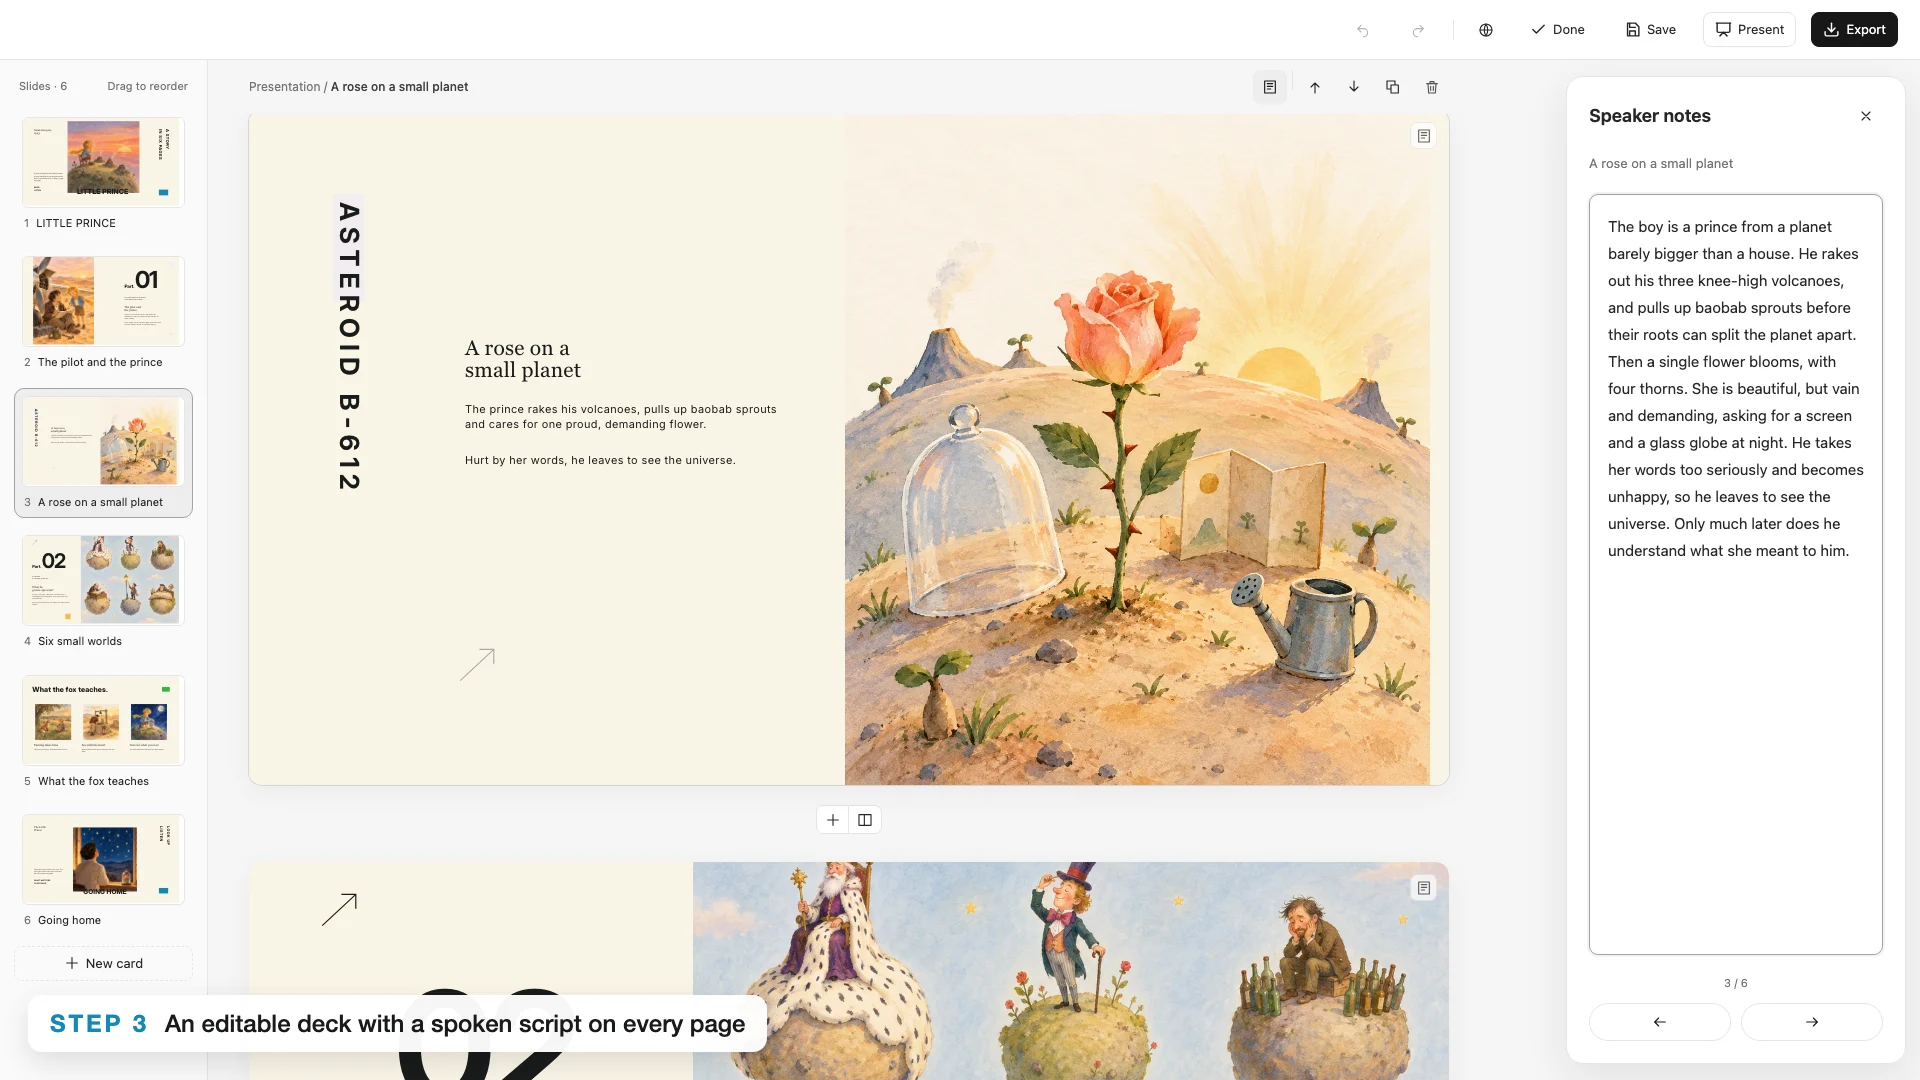Click 'Drag to reorder' label
Viewport: 1920px width, 1080px height.
tap(148, 86)
